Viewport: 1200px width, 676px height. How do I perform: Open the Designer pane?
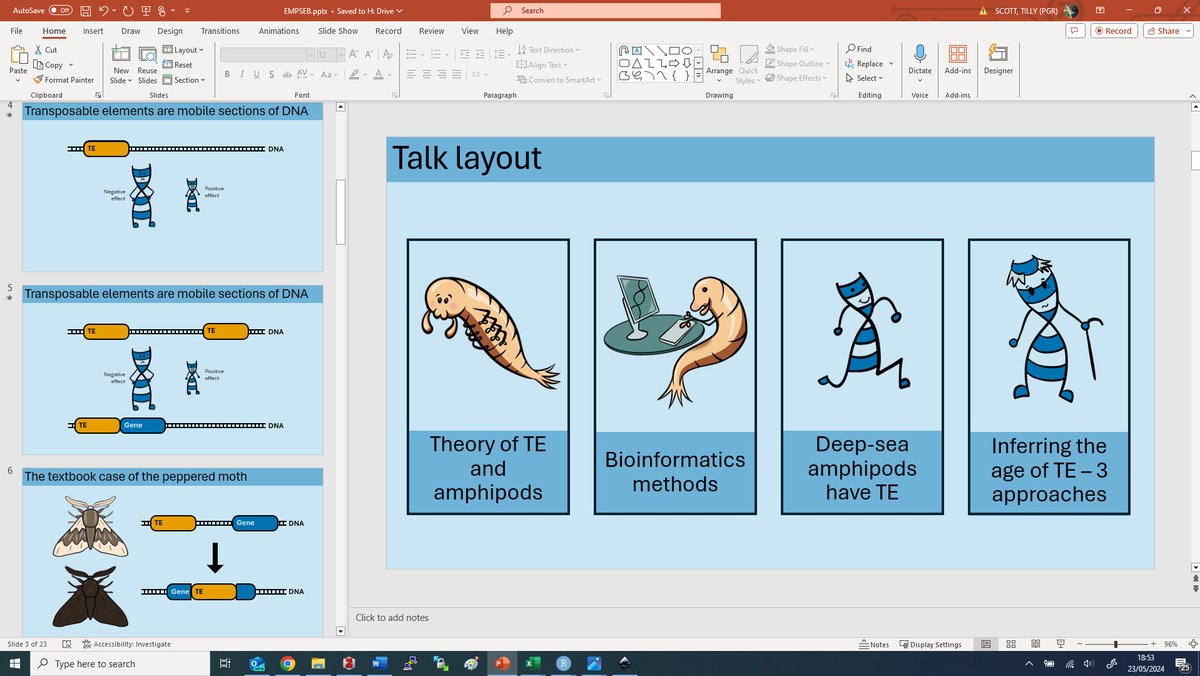[998, 60]
